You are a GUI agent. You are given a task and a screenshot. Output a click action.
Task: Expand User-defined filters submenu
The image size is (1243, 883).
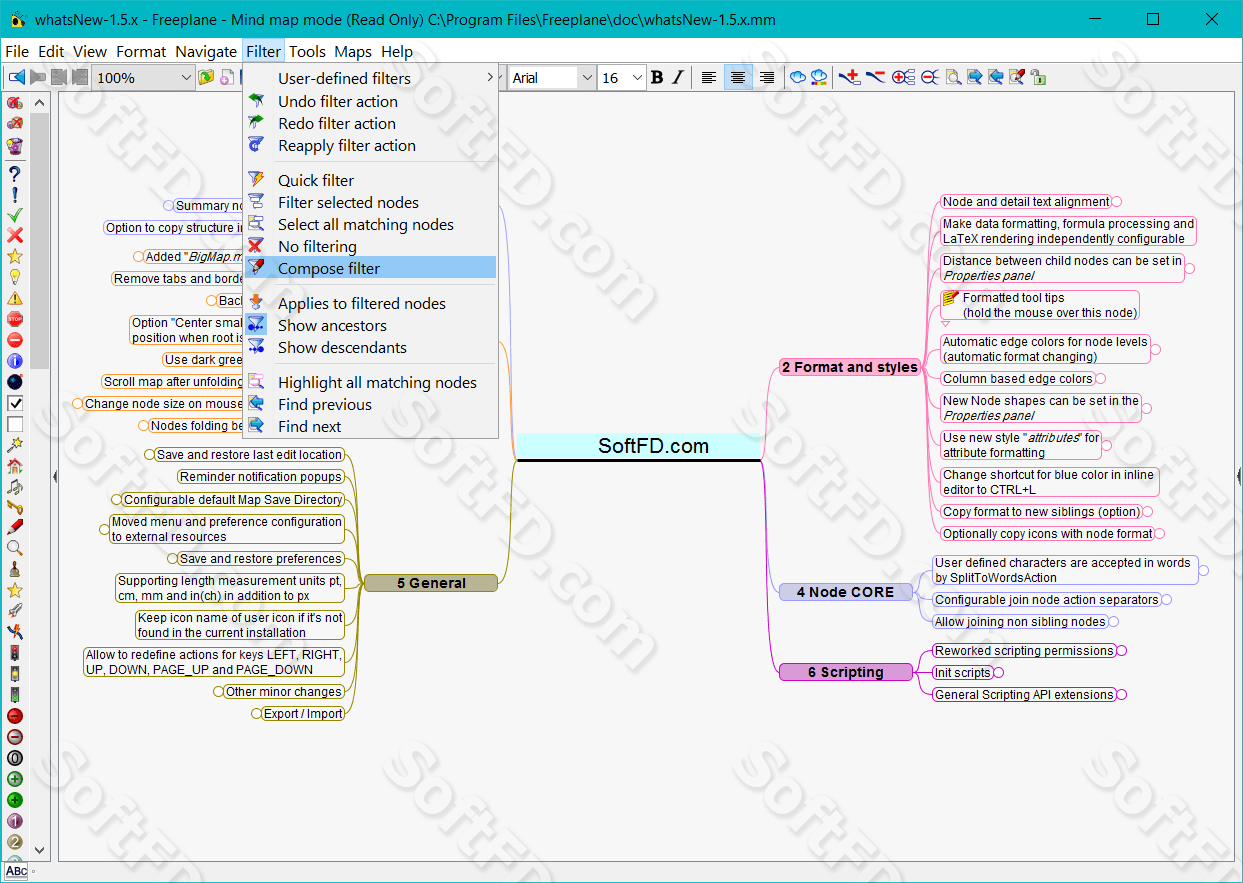(370, 78)
